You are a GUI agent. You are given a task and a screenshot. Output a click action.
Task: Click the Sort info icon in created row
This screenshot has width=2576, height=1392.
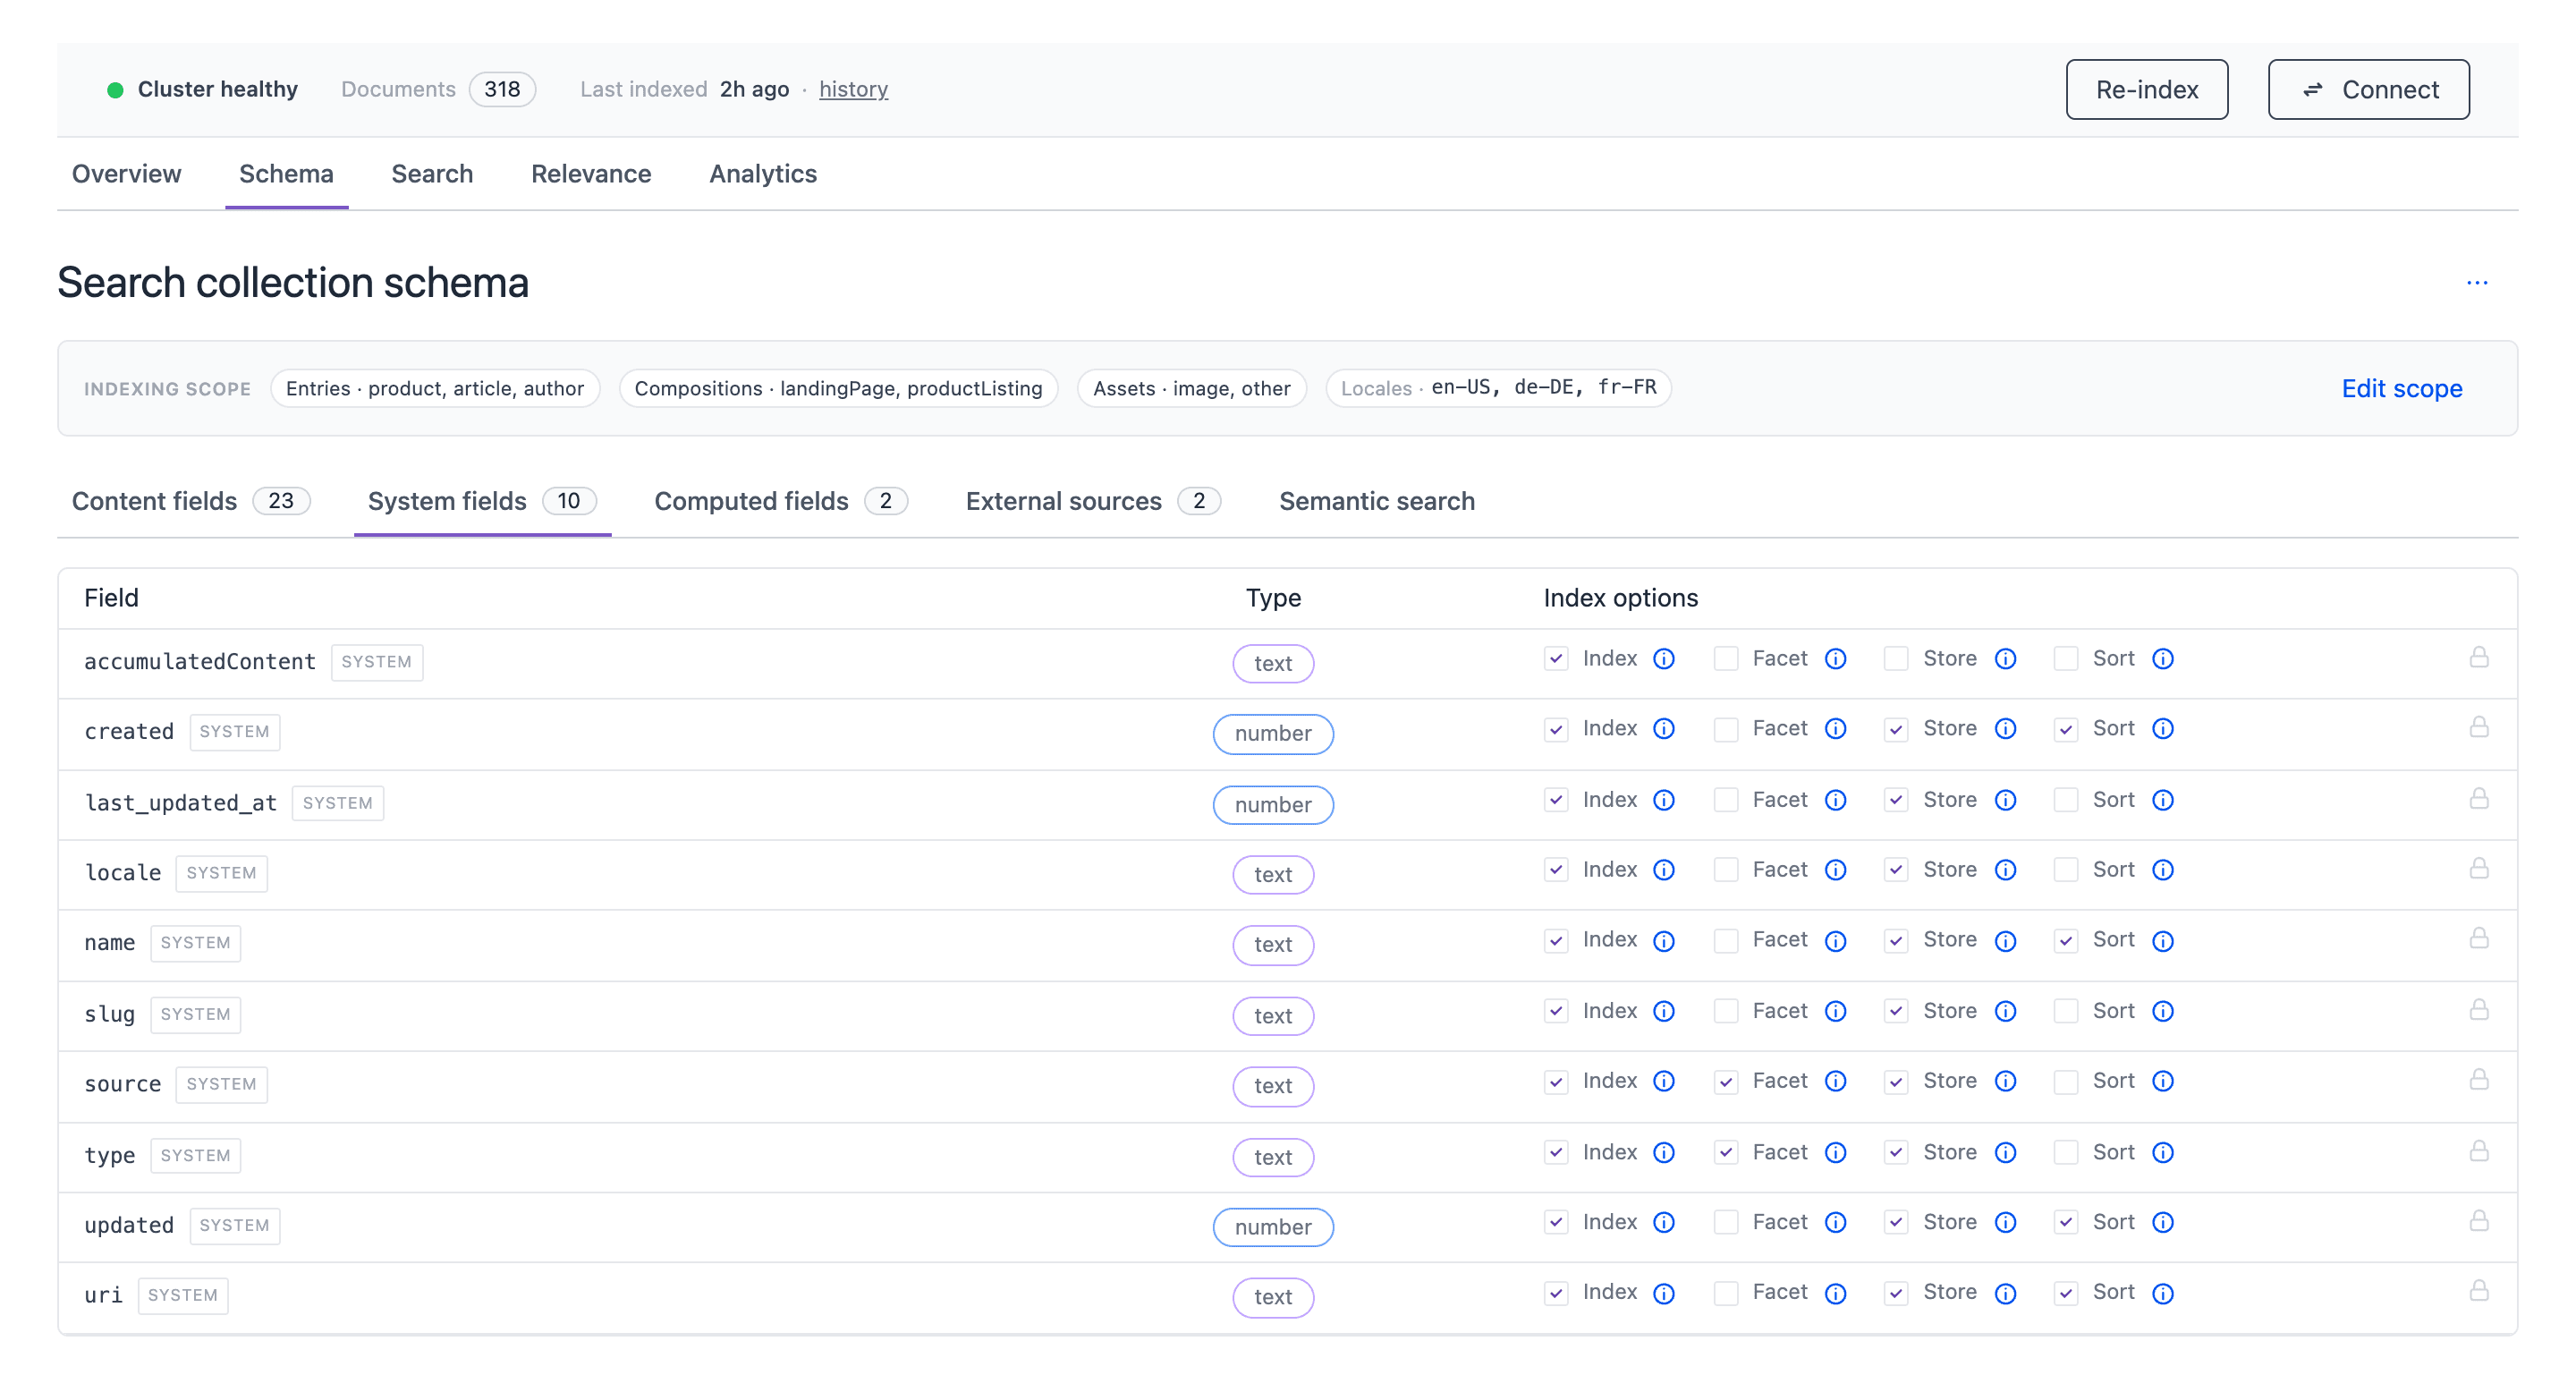point(2162,729)
